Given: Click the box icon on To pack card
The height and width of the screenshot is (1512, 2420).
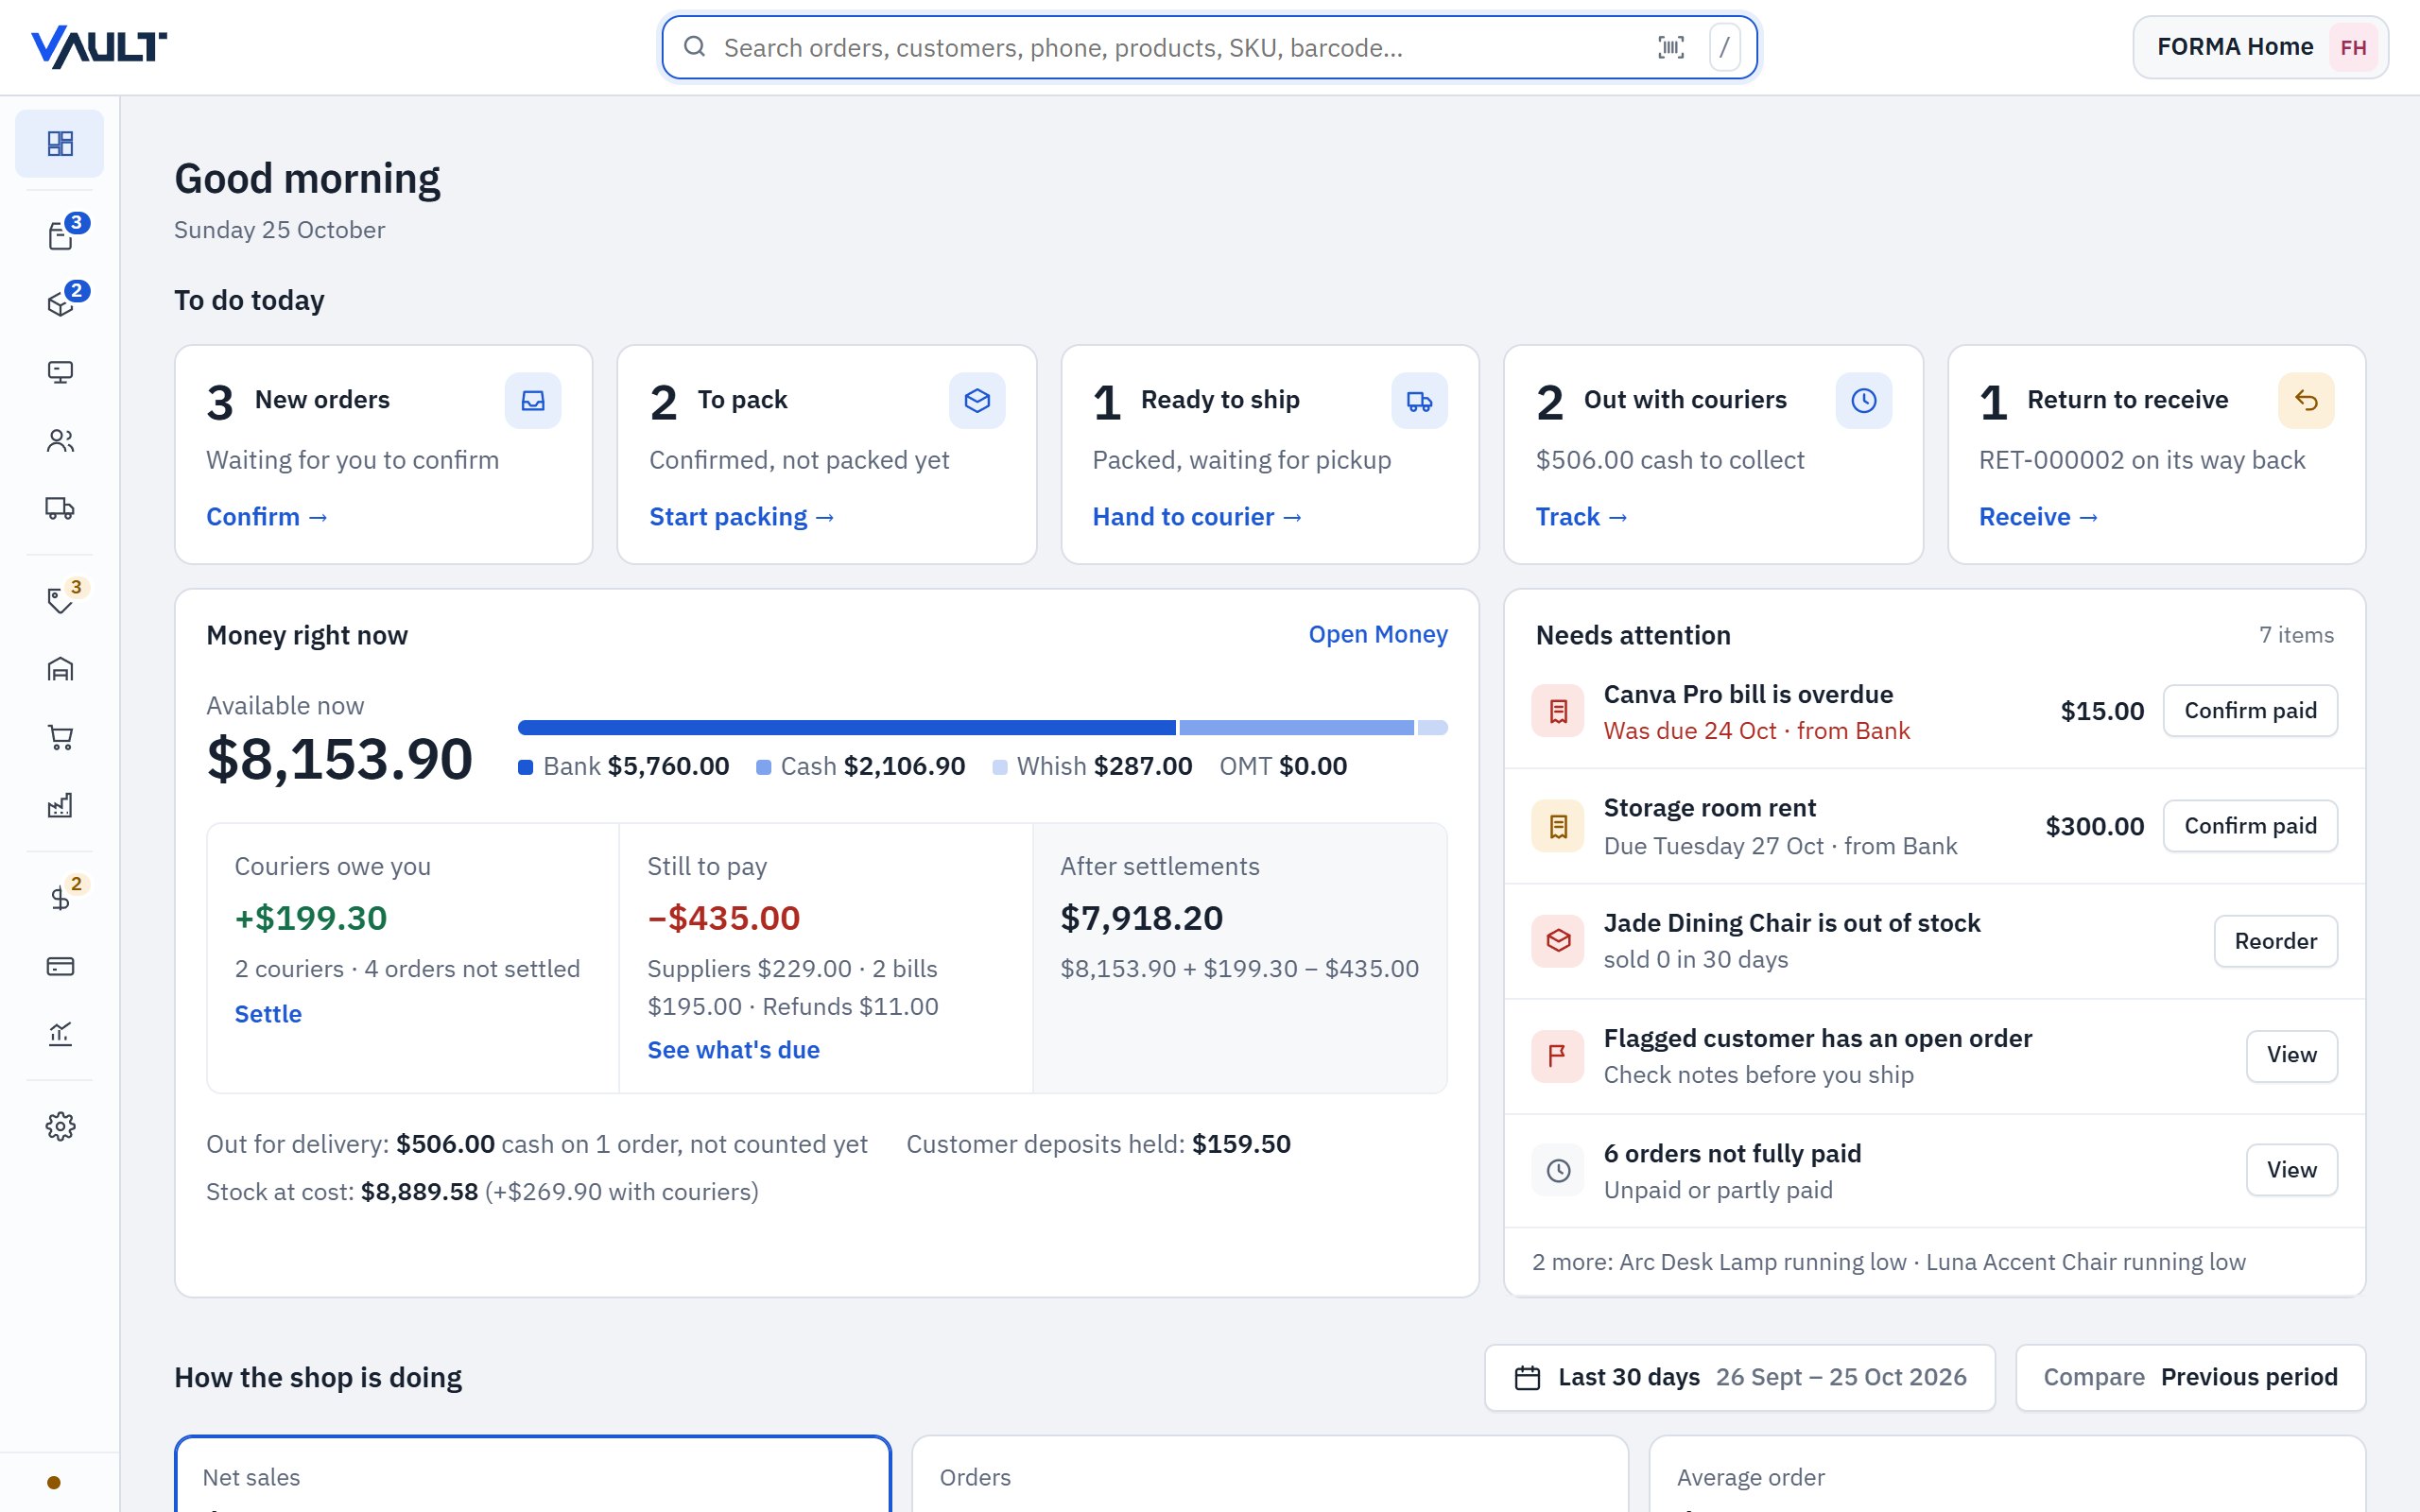Looking at the screenshot, I should click(x=977, y=401).
